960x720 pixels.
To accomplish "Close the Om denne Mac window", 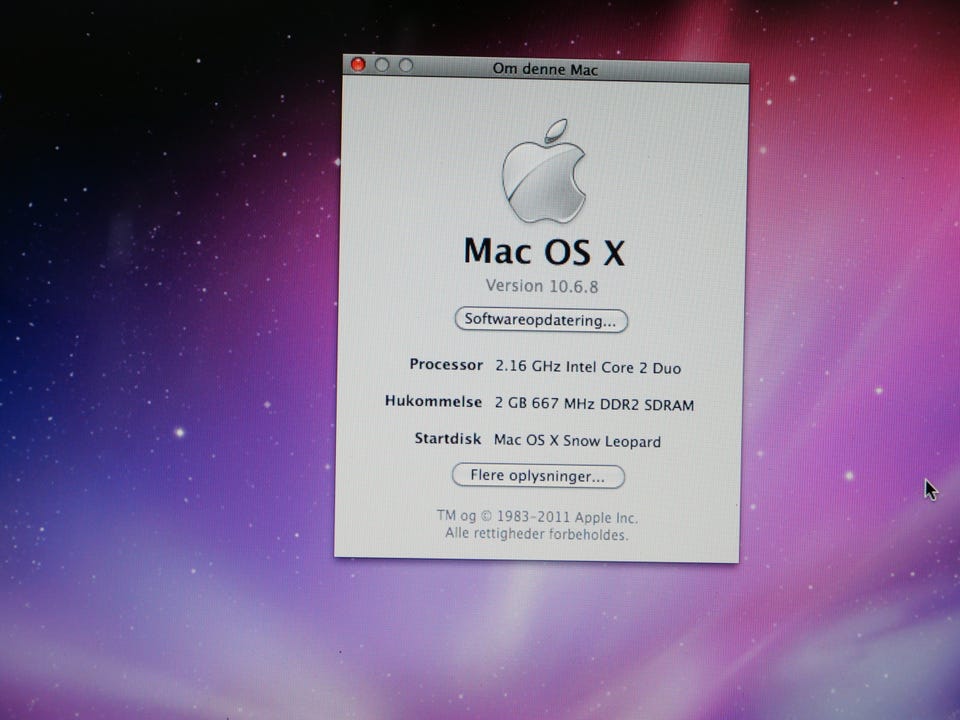I will coord(358,64).
